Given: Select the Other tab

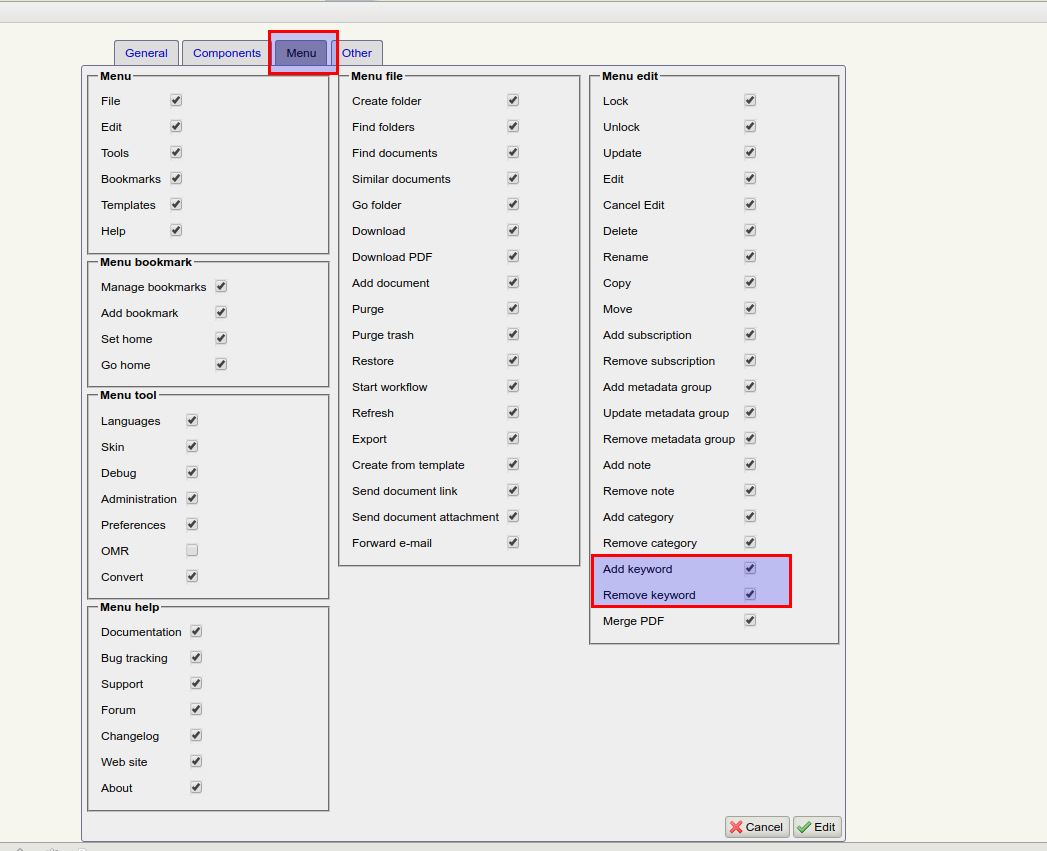Looking at the screenshot, I should (357, 53).
